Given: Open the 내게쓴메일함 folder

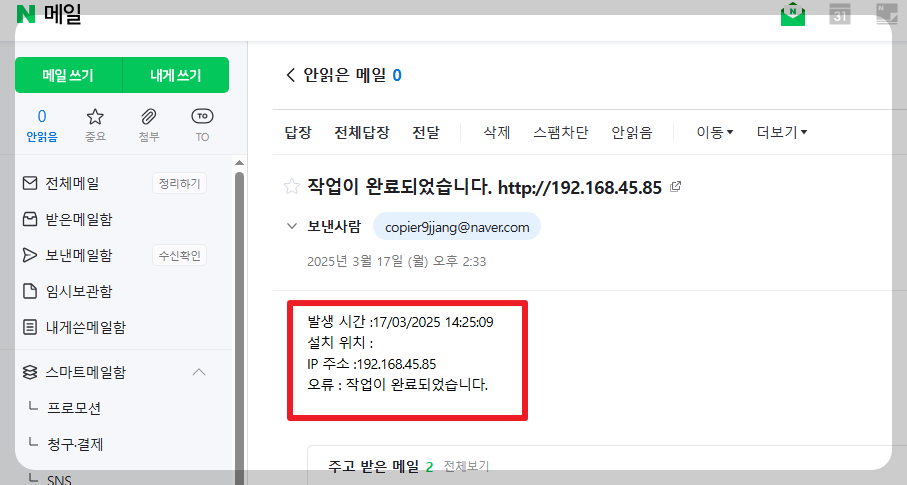Looking at the screenshot, I should [86, 327].
